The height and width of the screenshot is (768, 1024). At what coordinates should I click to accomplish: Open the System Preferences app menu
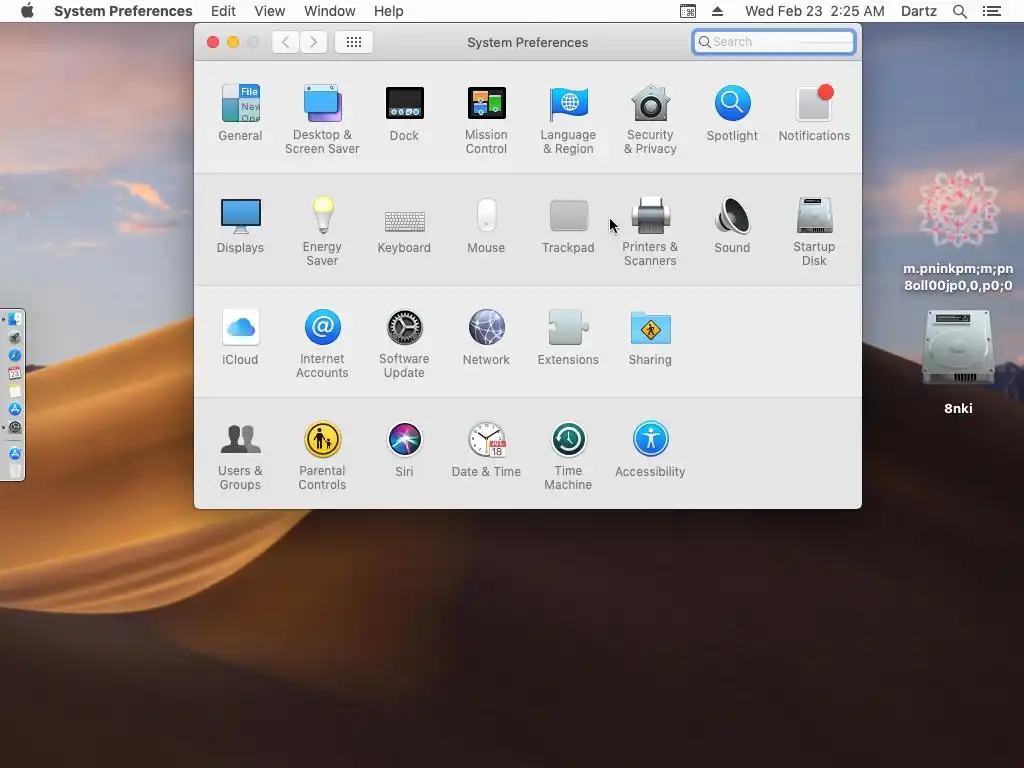pos(123,11)
